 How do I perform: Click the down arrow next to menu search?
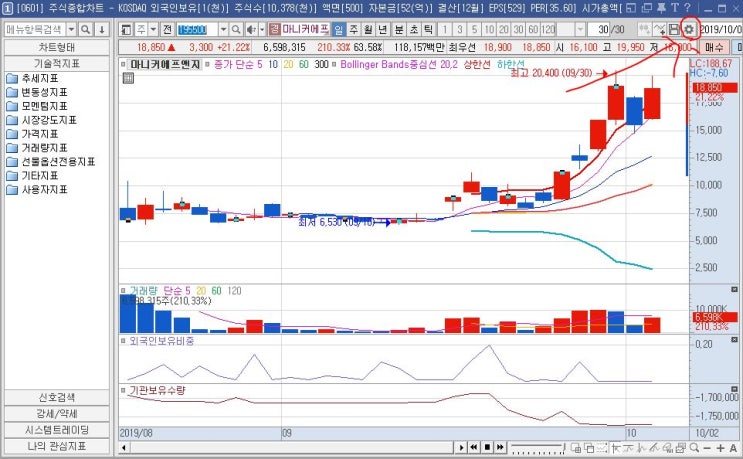tap(102, 30)
